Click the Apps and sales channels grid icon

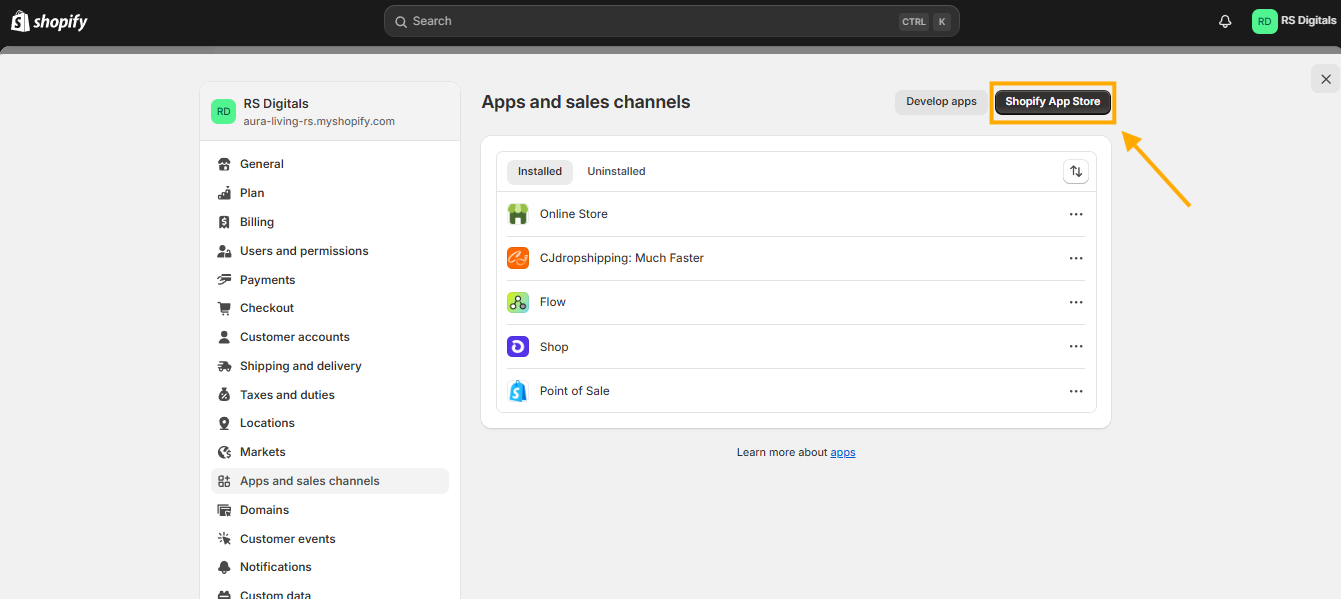click(224, 481)
